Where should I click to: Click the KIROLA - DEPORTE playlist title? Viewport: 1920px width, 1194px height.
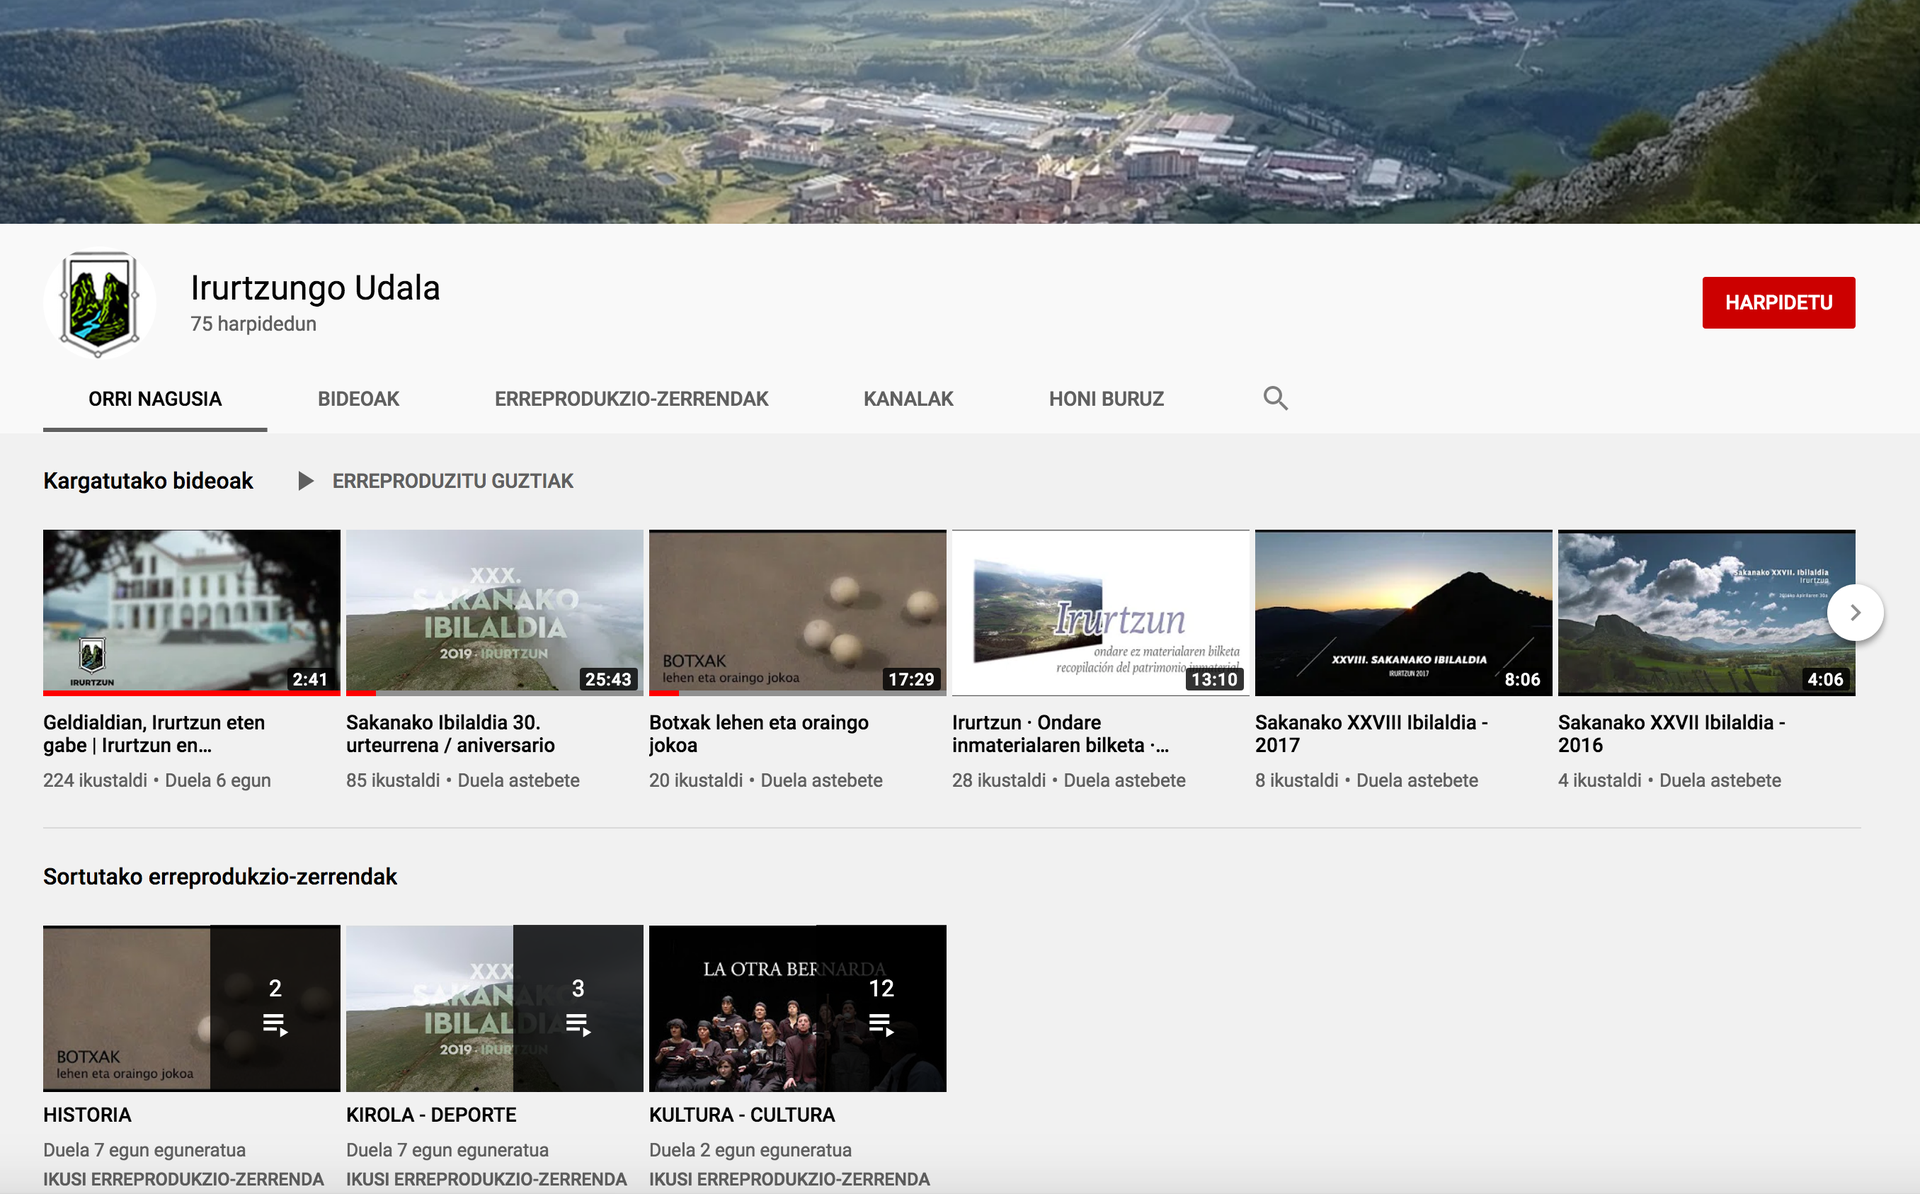431,1115
